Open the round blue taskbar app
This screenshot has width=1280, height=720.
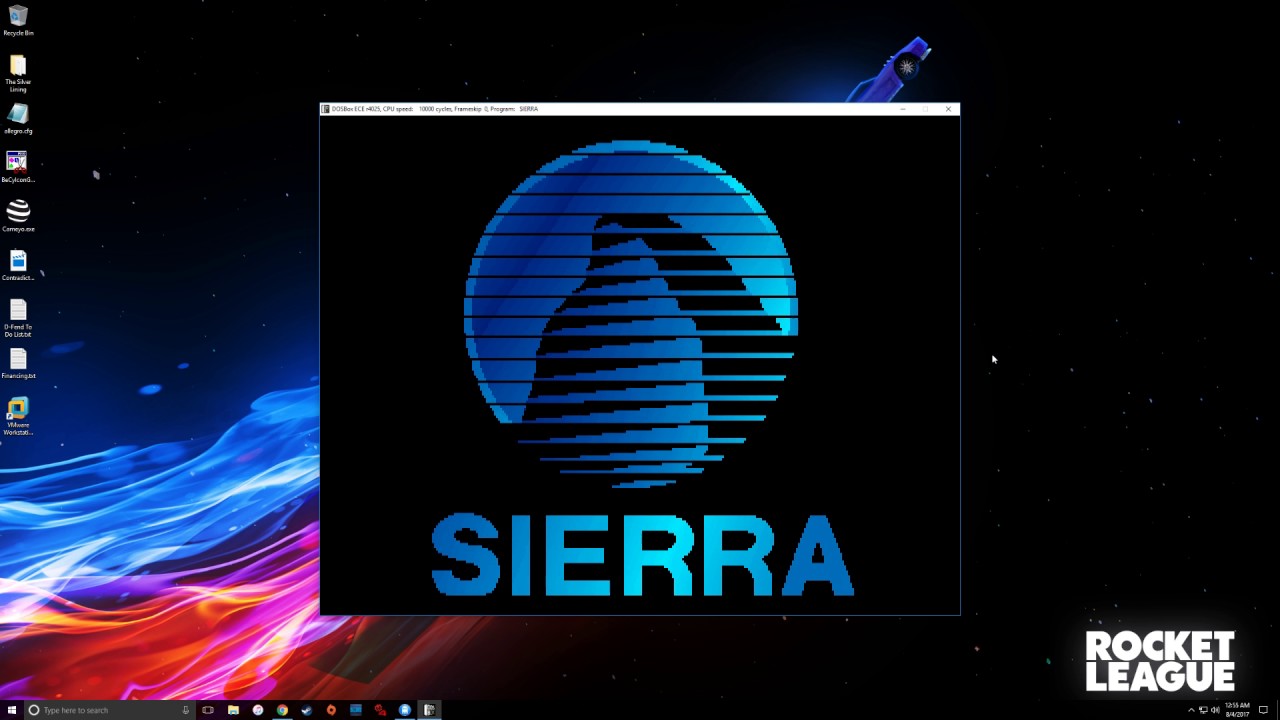405,710
